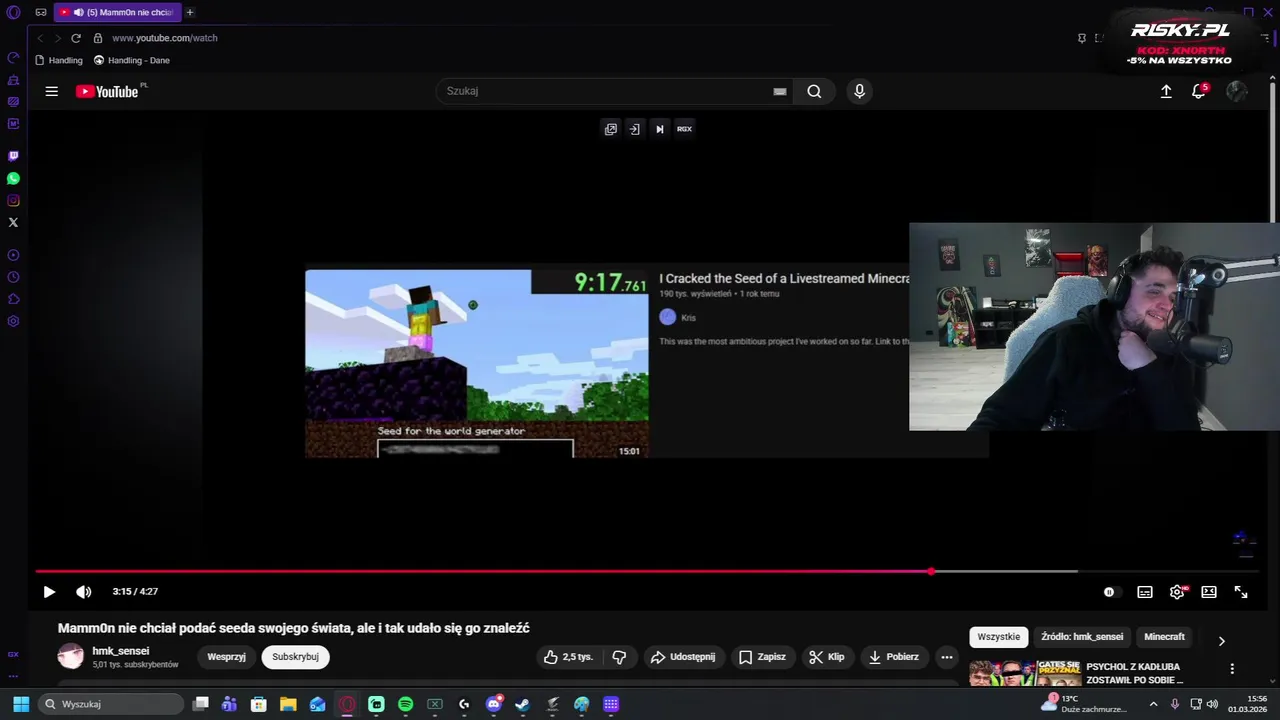The image size is (1280, 720).
Task: Open options for PSYCHOL Z KADŁUBA video
Action: point(1232,669)
